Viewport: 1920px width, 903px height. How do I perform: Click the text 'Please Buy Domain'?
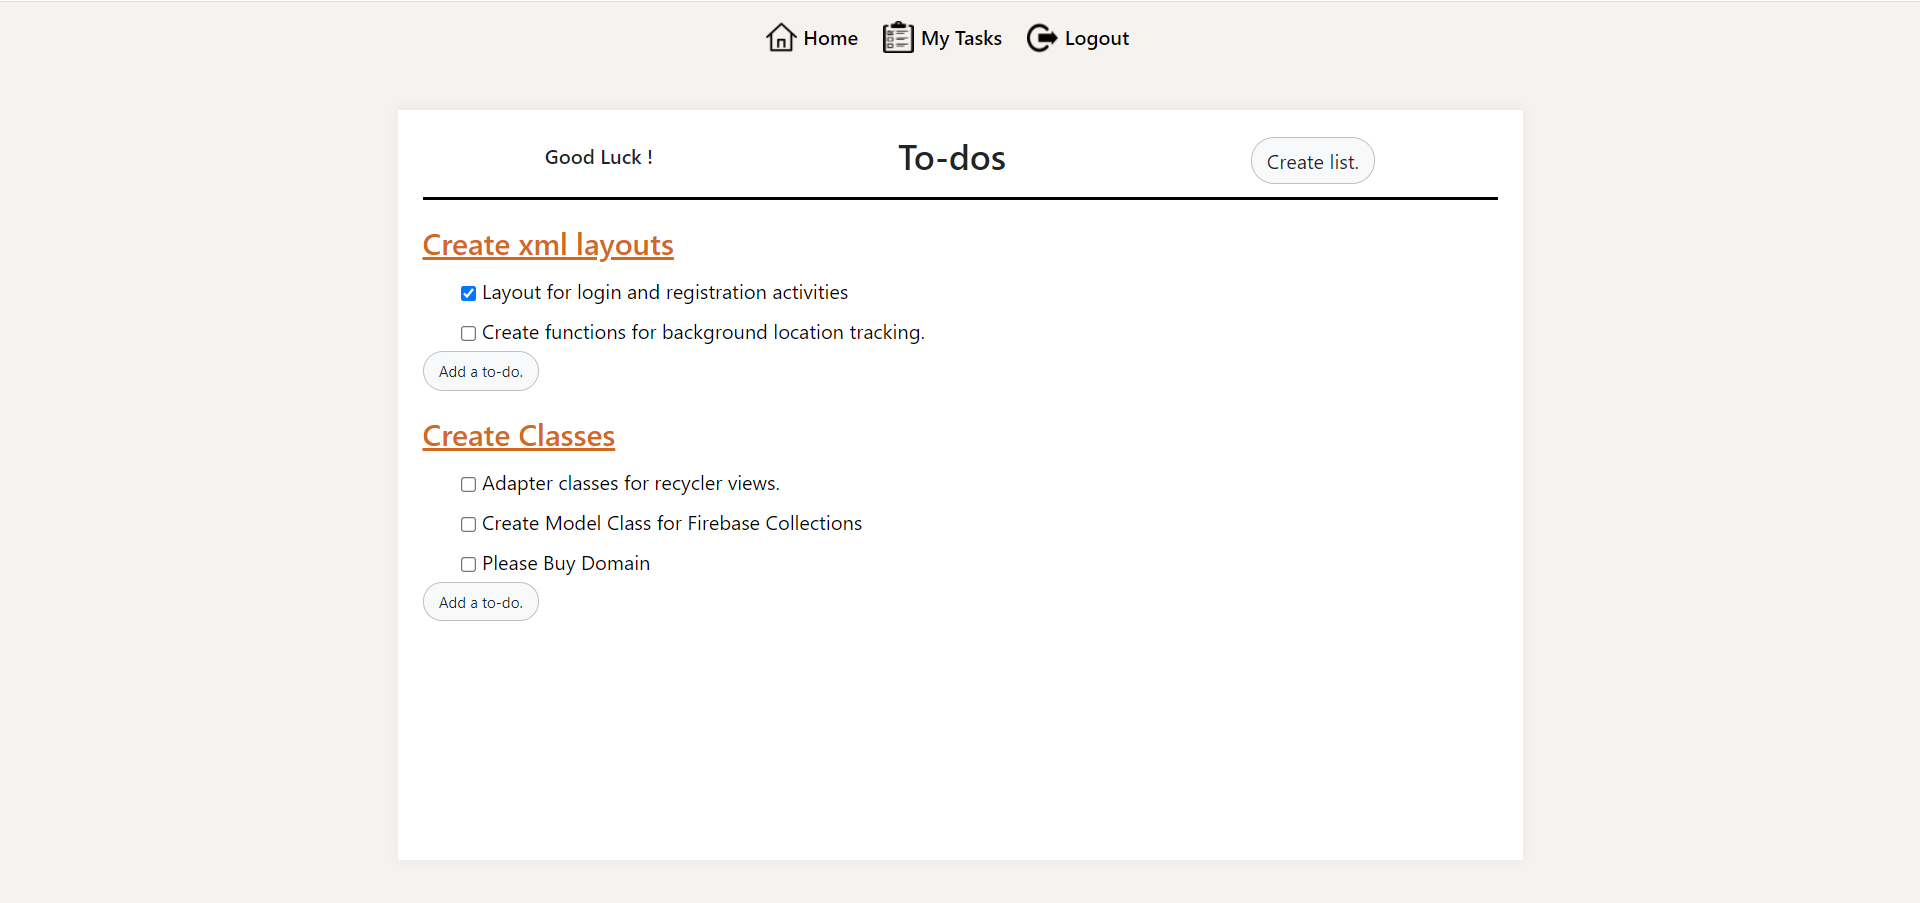click(x=566, y=563)
